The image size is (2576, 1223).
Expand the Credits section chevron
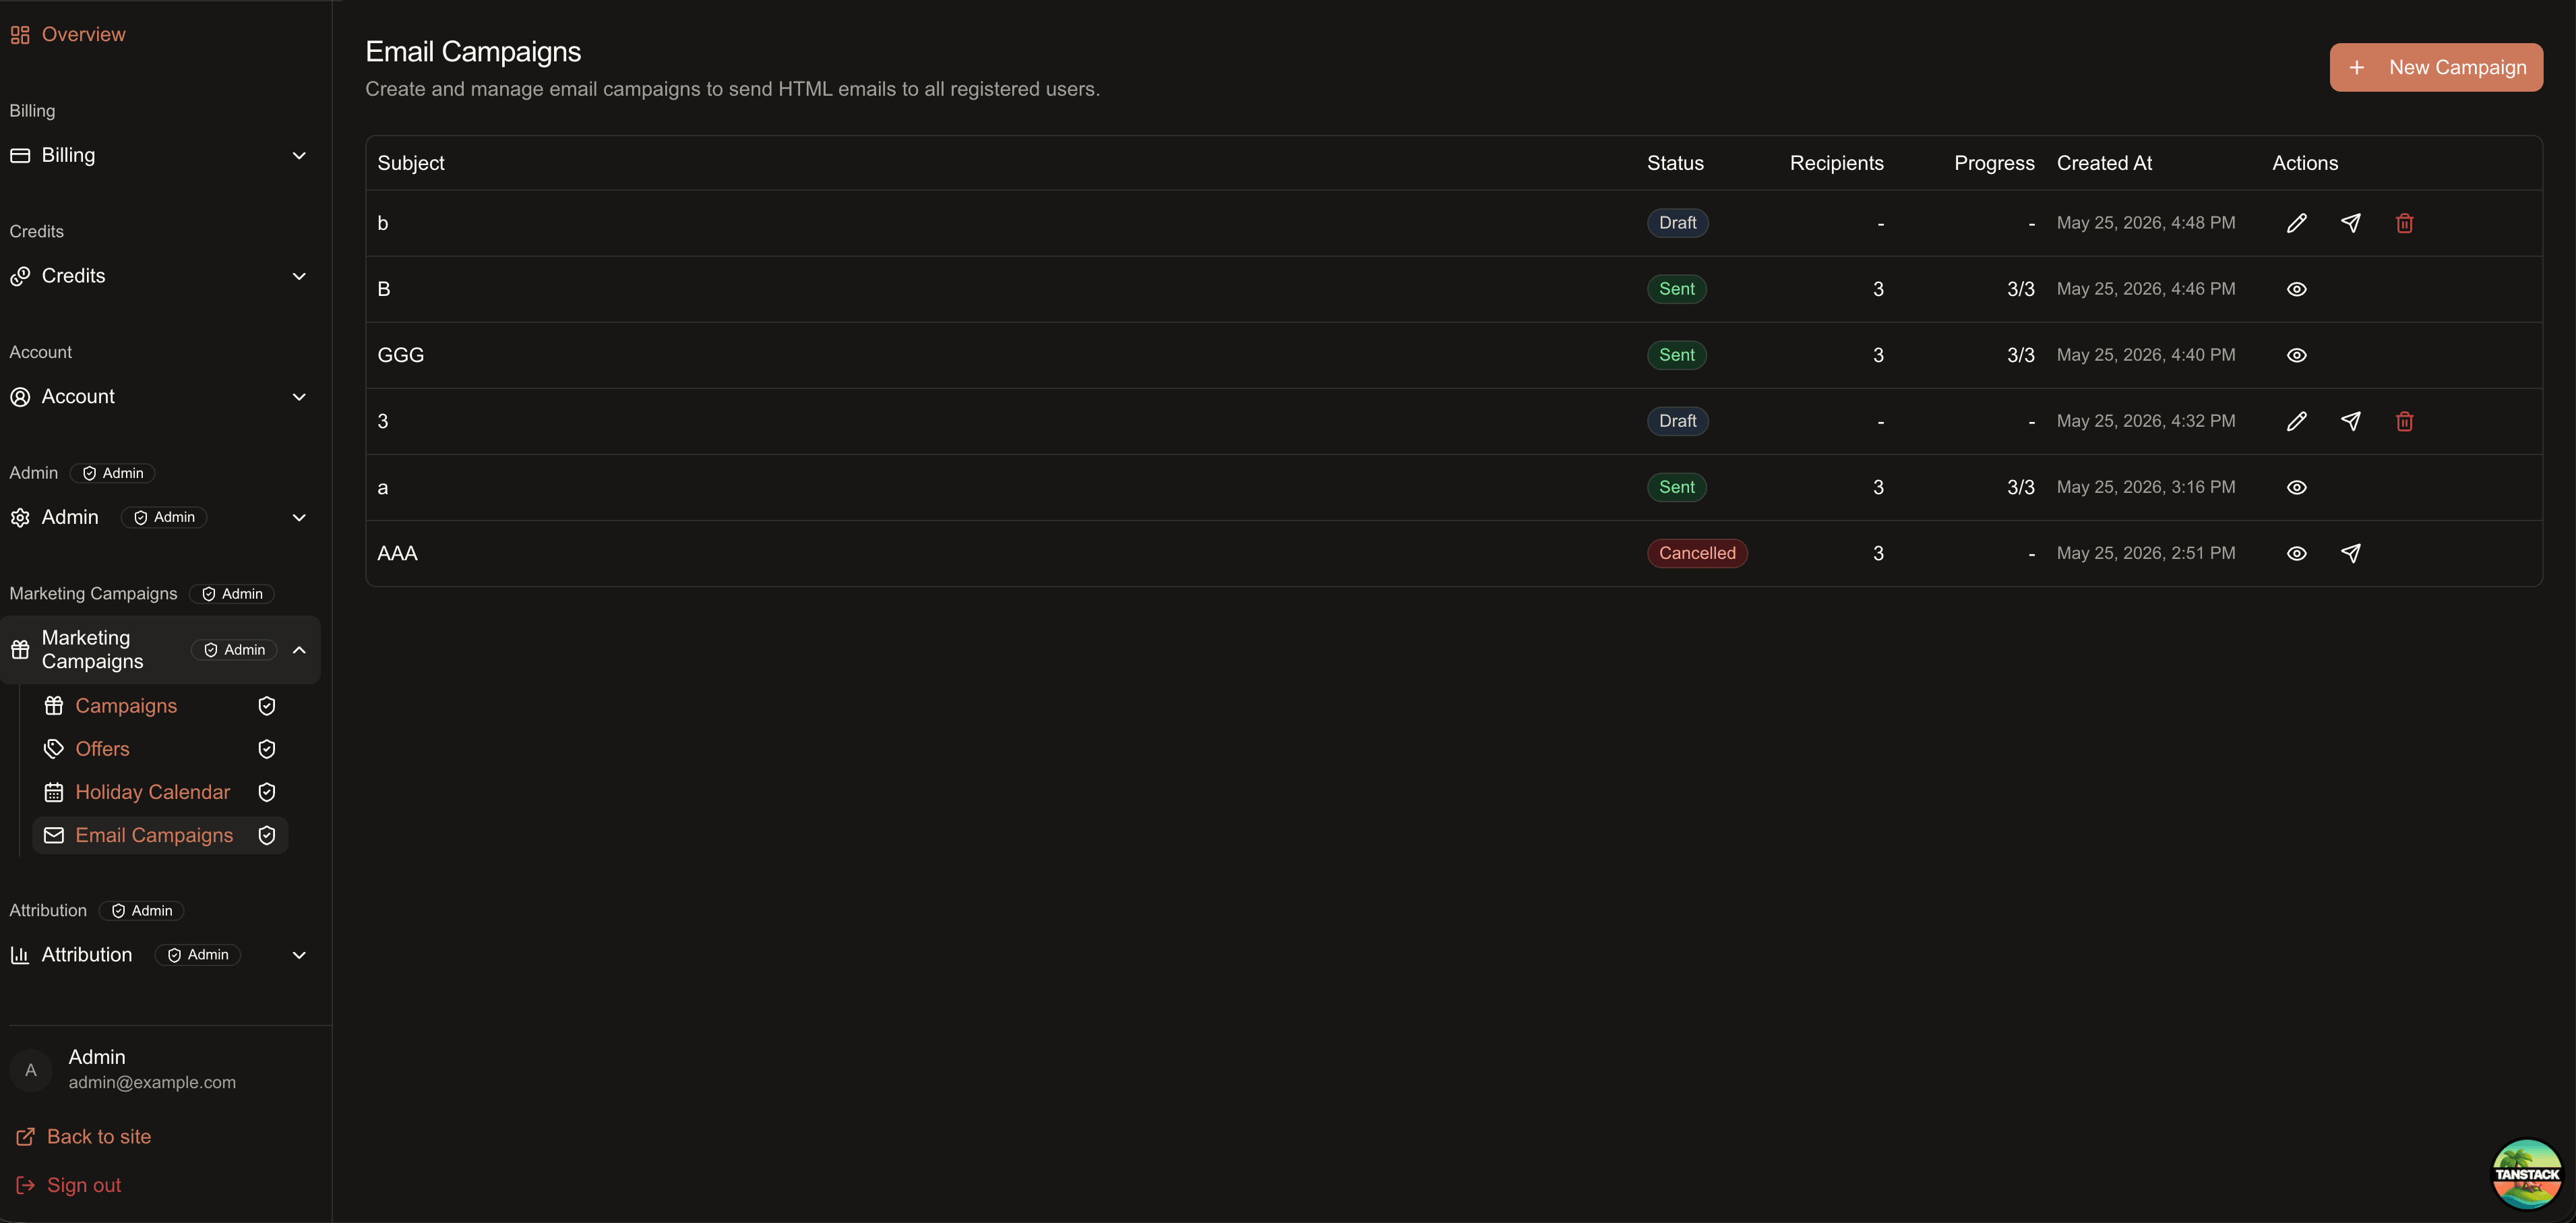[x=299, y=276]
